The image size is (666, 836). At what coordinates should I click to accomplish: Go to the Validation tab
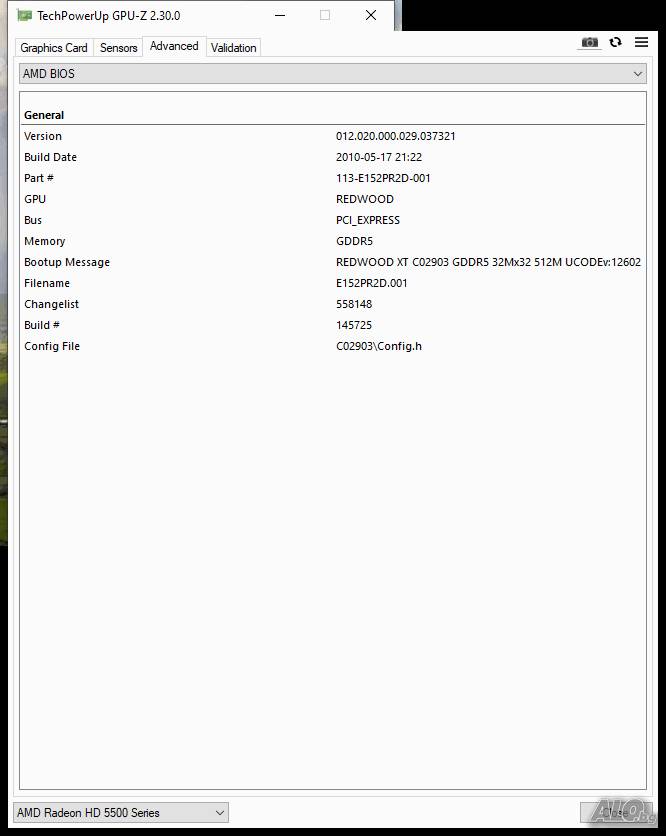click(x=233, y=47)
